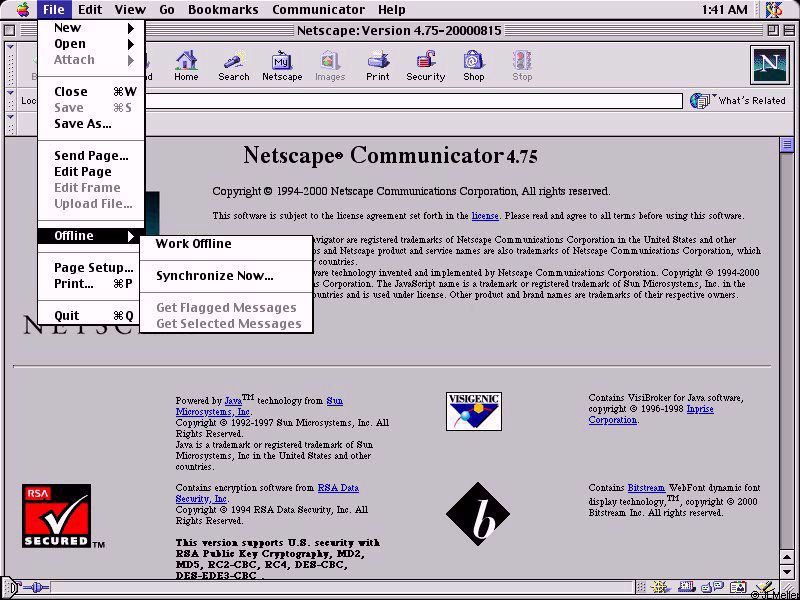
Task: Expand the Attach submenu
Action: tap(92, 60)
